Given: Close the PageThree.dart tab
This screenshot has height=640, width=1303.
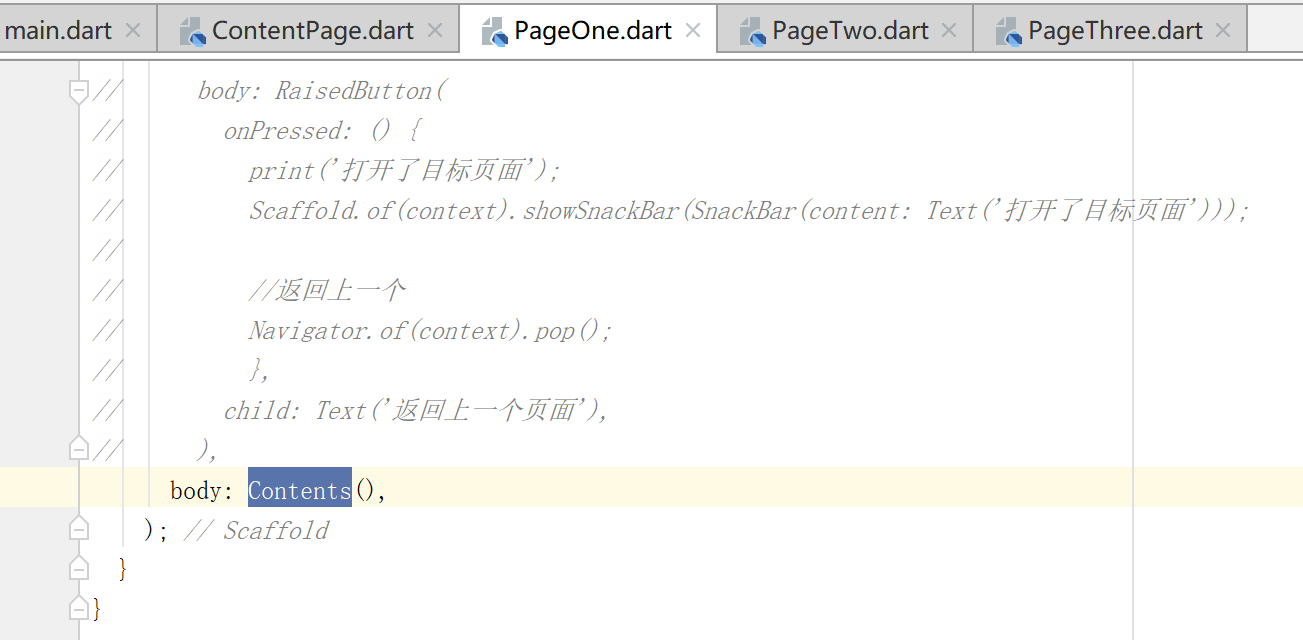Looking at the screenshot, I should [x=1223, y=31].
